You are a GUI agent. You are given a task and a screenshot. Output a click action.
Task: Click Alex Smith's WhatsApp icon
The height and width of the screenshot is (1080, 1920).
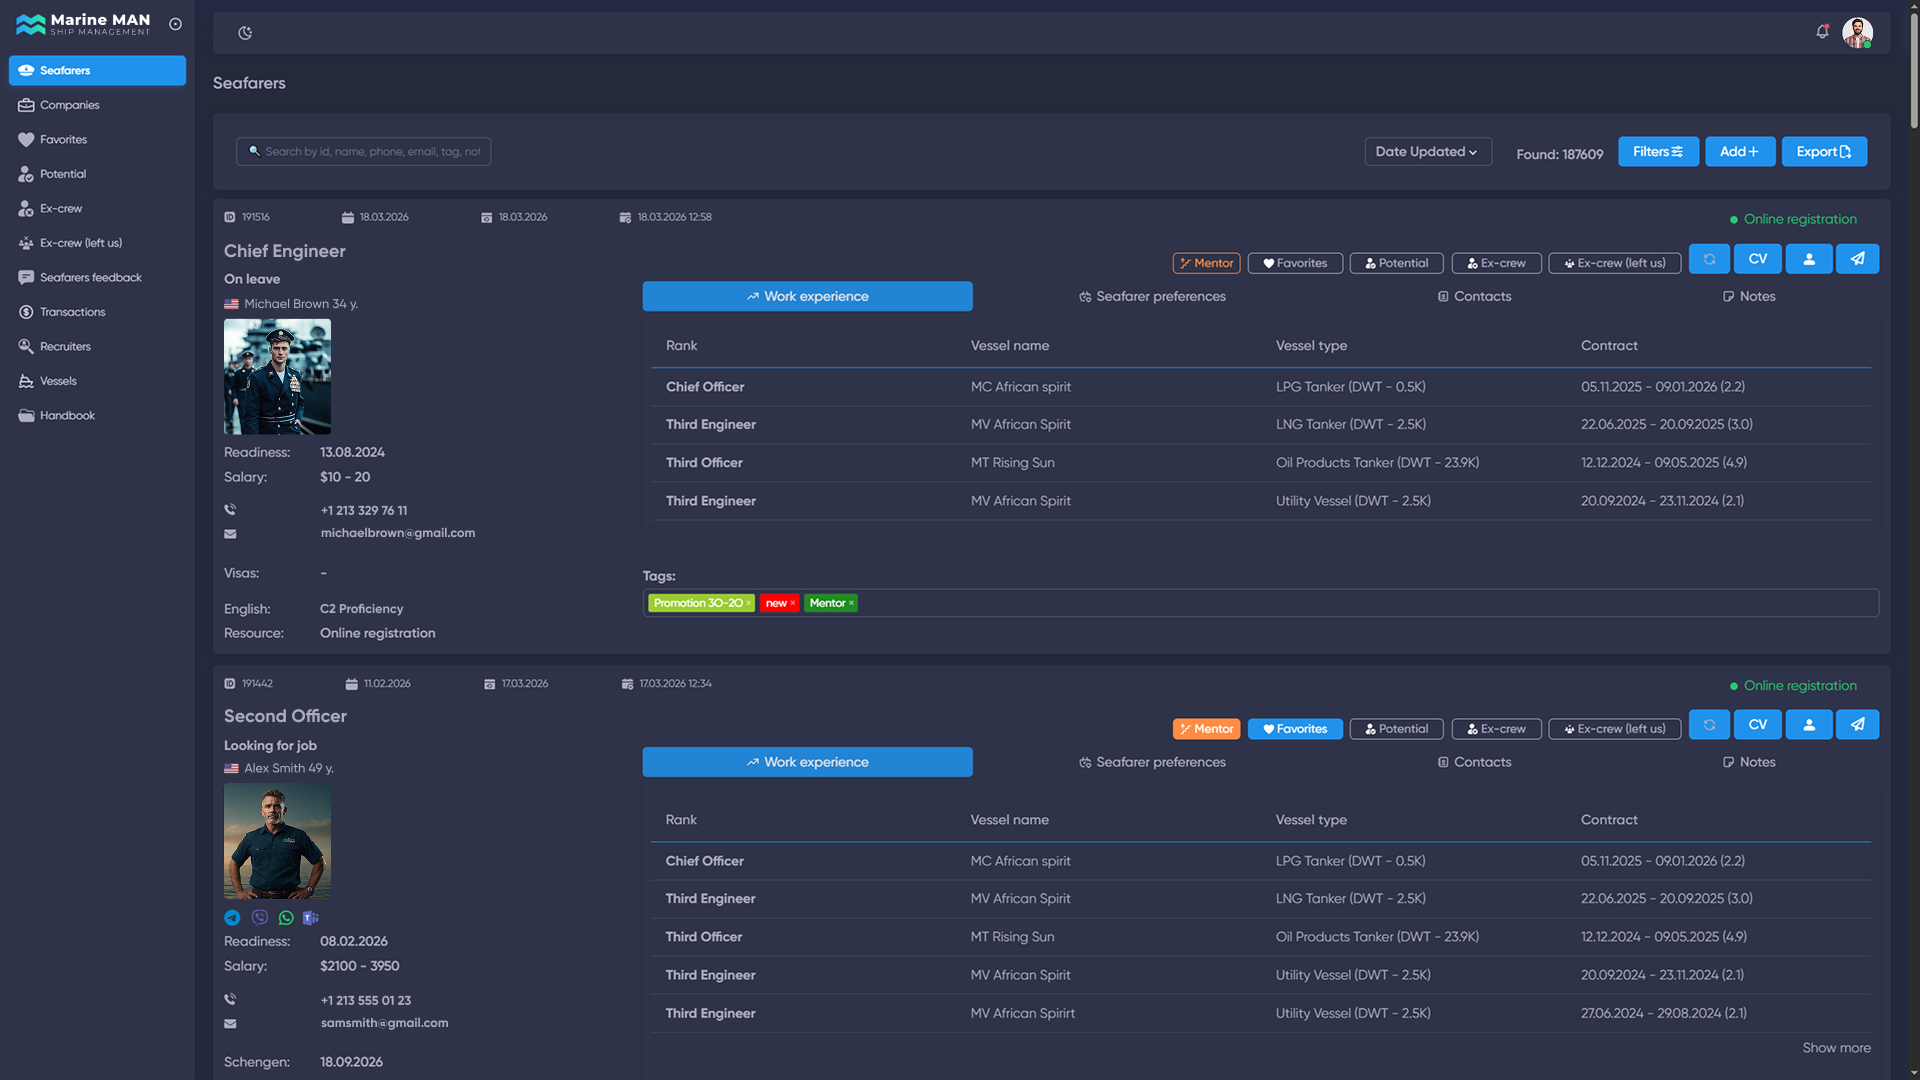point(286,918)
